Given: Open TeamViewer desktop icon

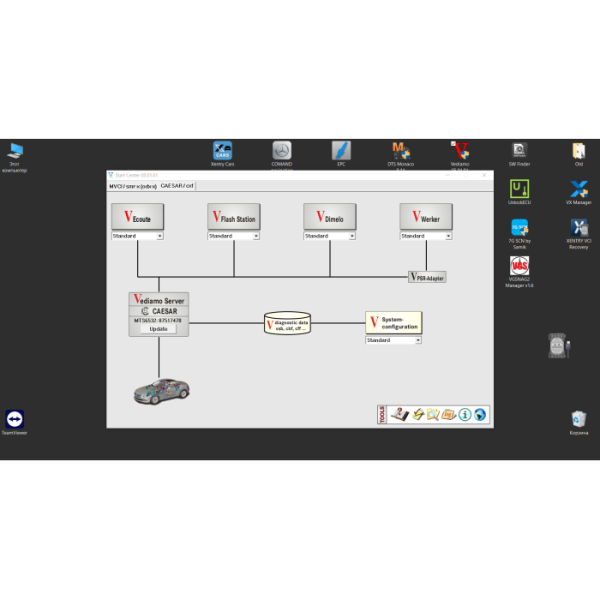Looking at the screenshot, I should pyautogui.click(x=14, y=420).
